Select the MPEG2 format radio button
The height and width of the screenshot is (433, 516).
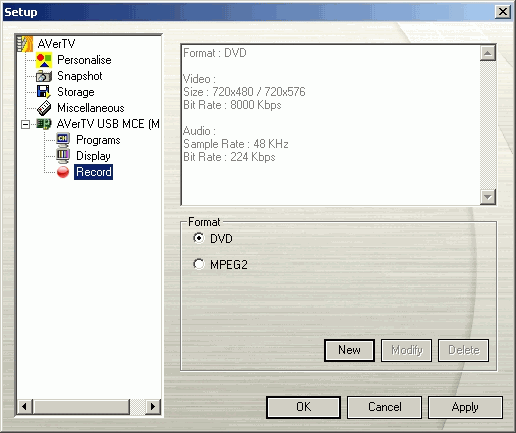point(199,264)
